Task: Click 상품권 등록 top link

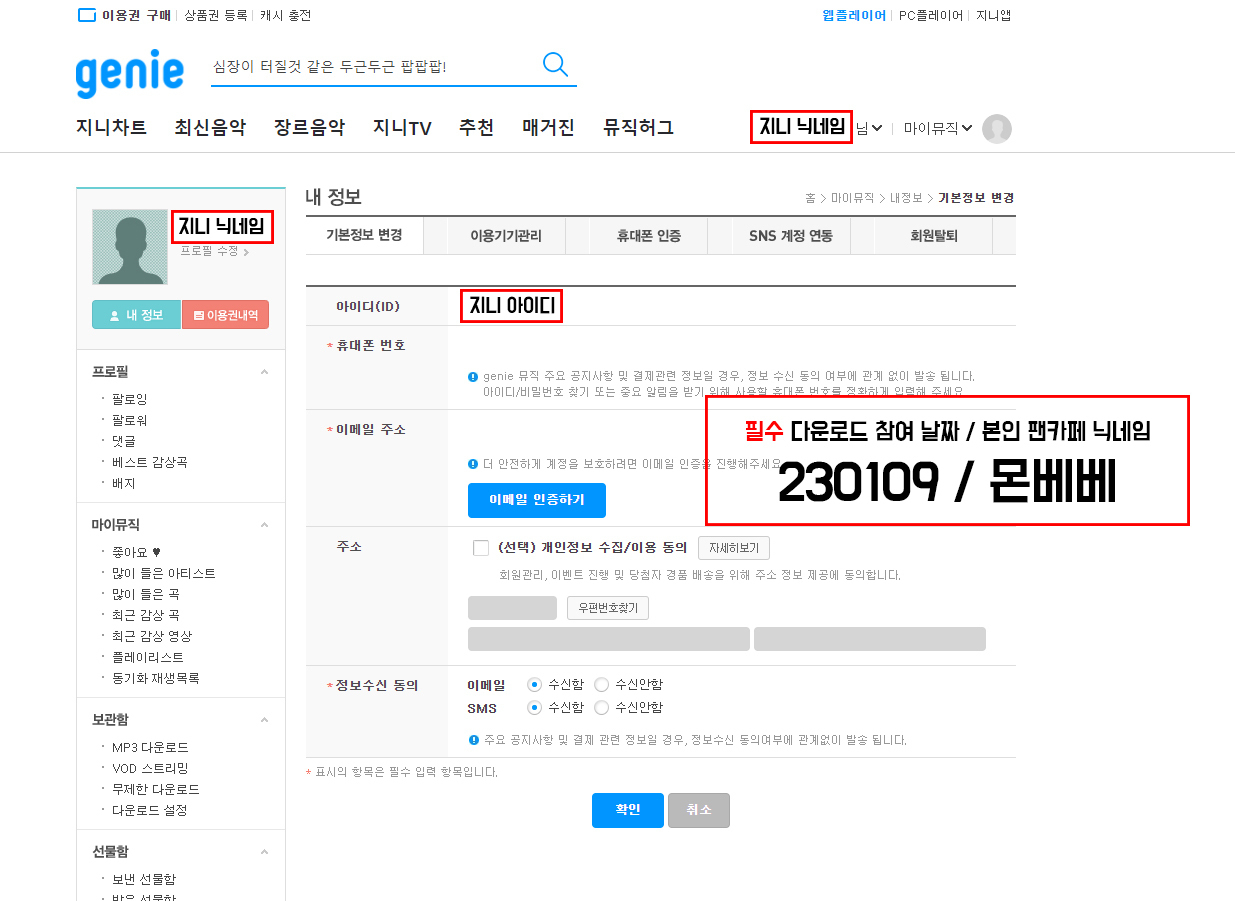Action: 215,15
